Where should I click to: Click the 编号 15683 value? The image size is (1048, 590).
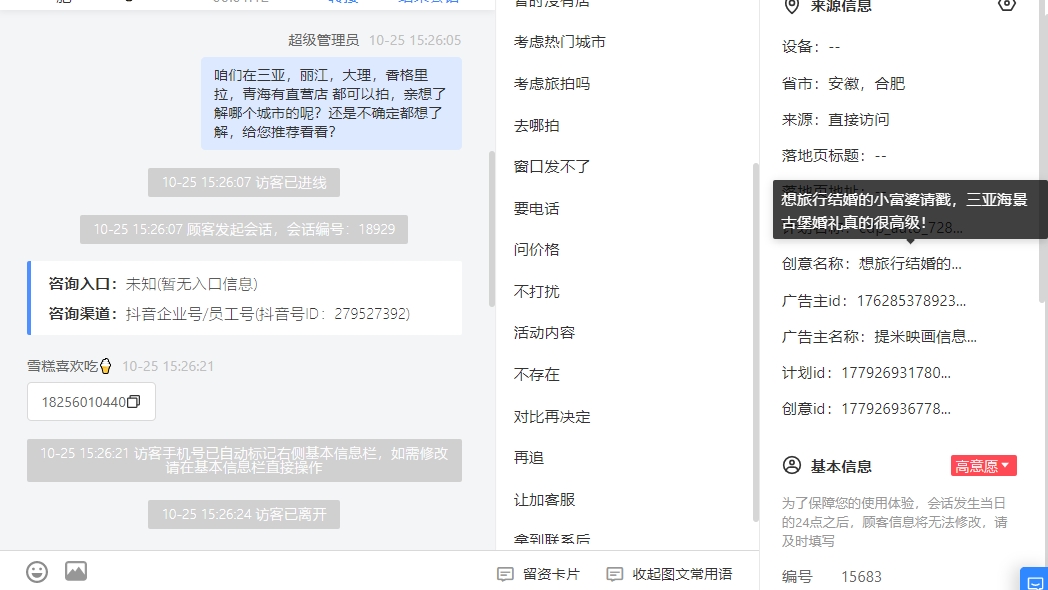click(861, 577)
